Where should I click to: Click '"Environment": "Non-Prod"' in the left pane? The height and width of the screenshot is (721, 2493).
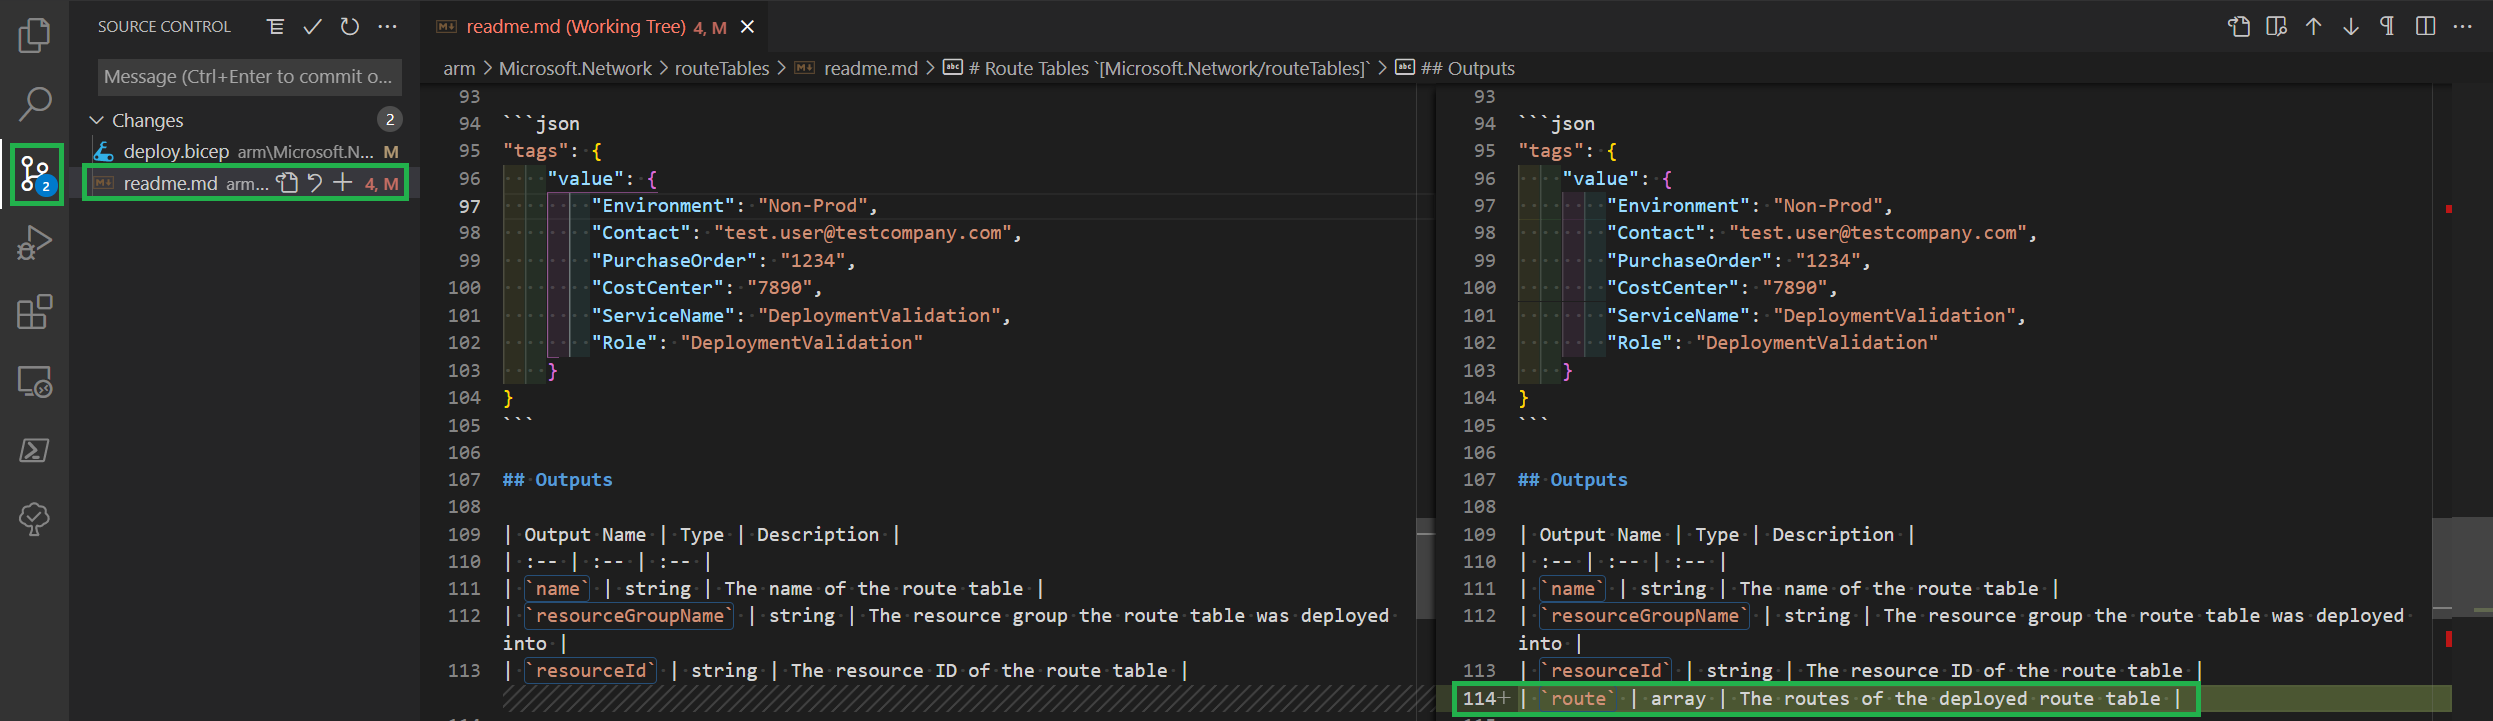(x=734, y=206)
